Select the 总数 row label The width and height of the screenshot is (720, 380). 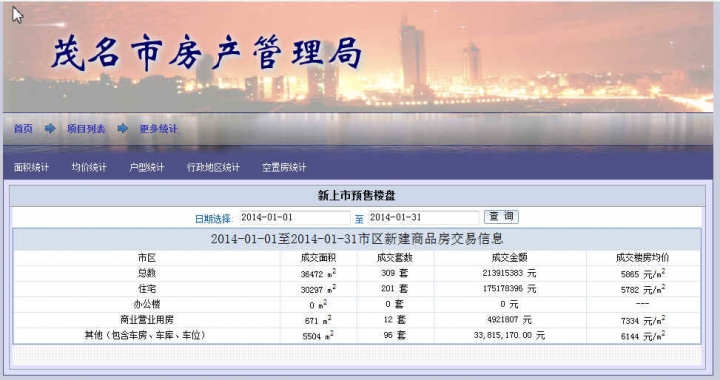(x=146, y=273)
